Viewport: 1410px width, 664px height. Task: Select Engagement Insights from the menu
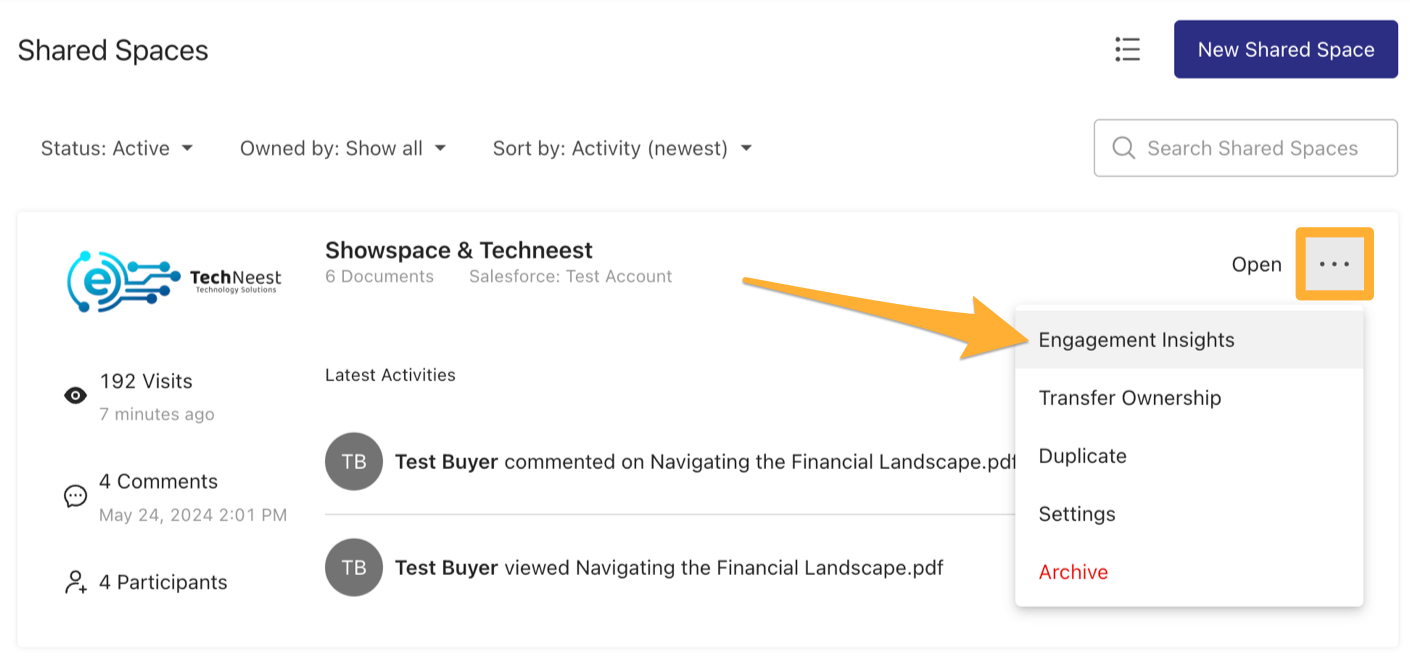1136,340
